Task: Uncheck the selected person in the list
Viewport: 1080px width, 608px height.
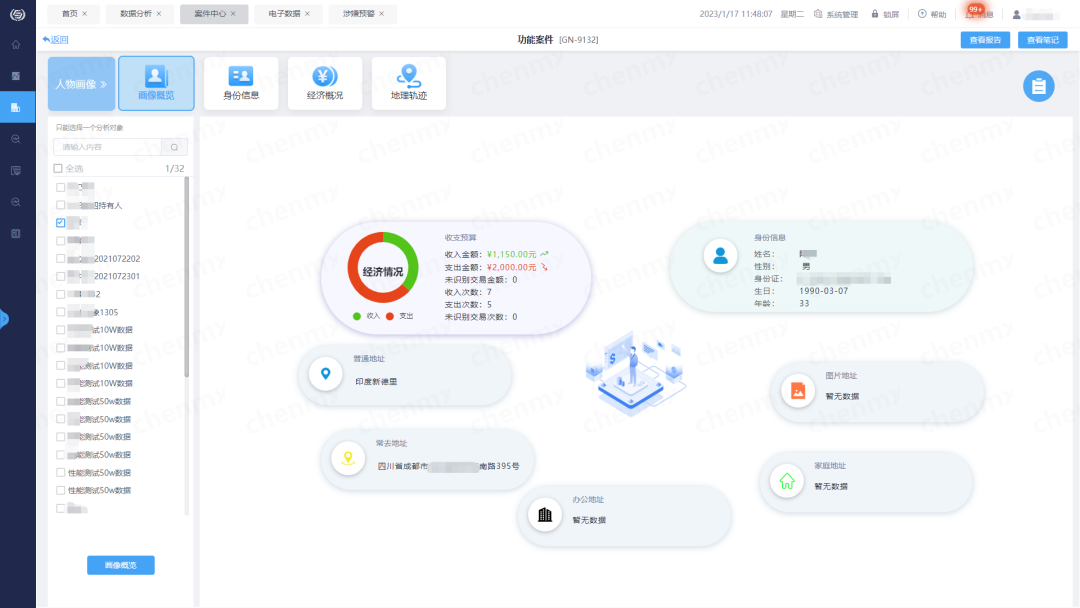Action: 59,222
